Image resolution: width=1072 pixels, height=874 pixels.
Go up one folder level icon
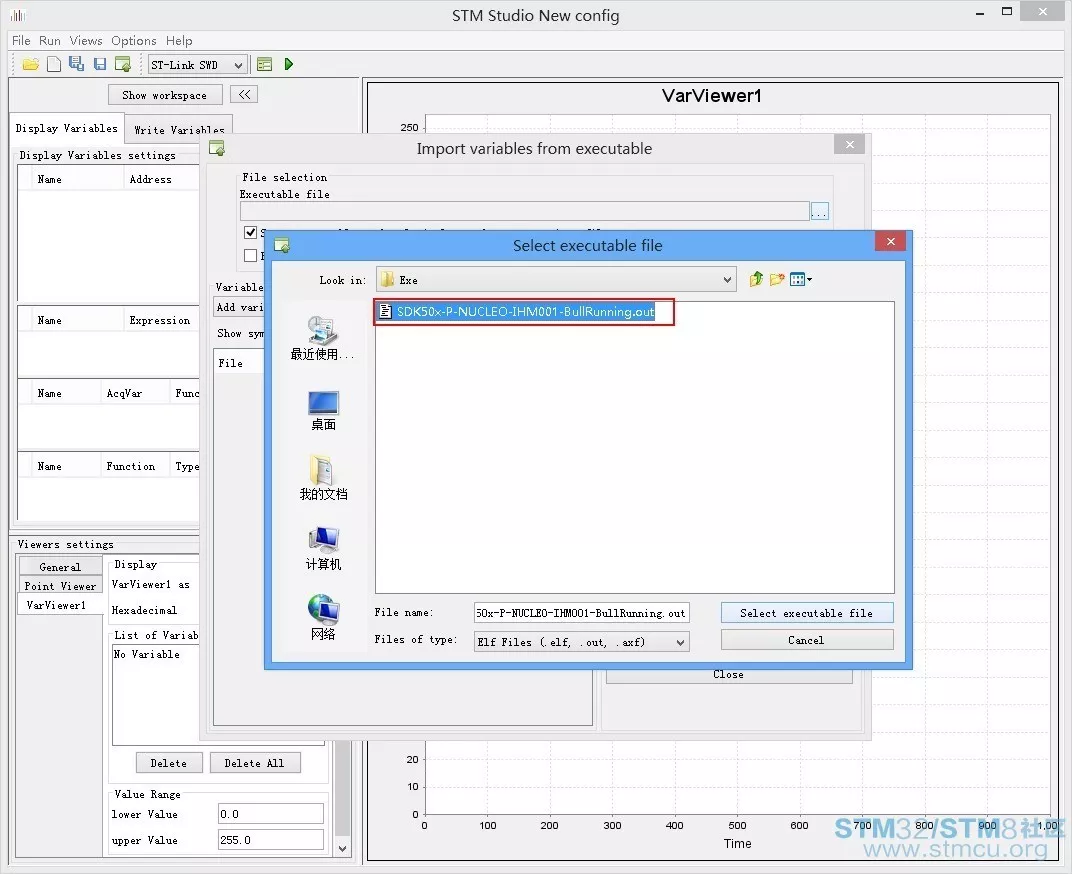pos(755,279)
